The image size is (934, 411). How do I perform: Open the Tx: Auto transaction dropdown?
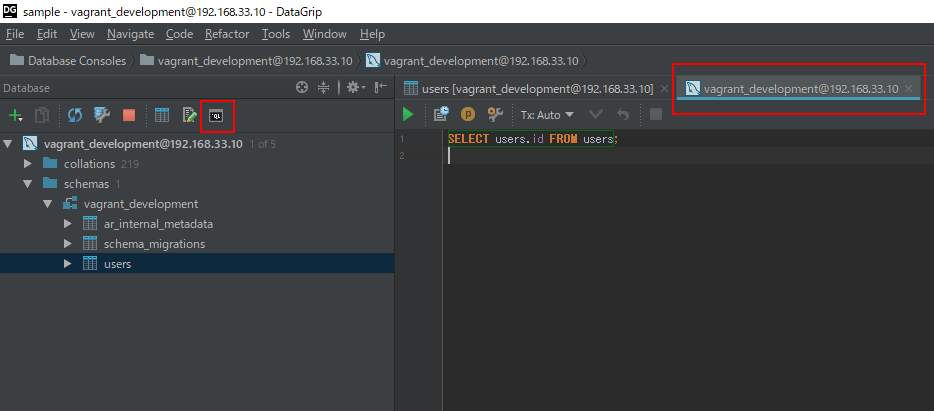(x=547, y=115)
